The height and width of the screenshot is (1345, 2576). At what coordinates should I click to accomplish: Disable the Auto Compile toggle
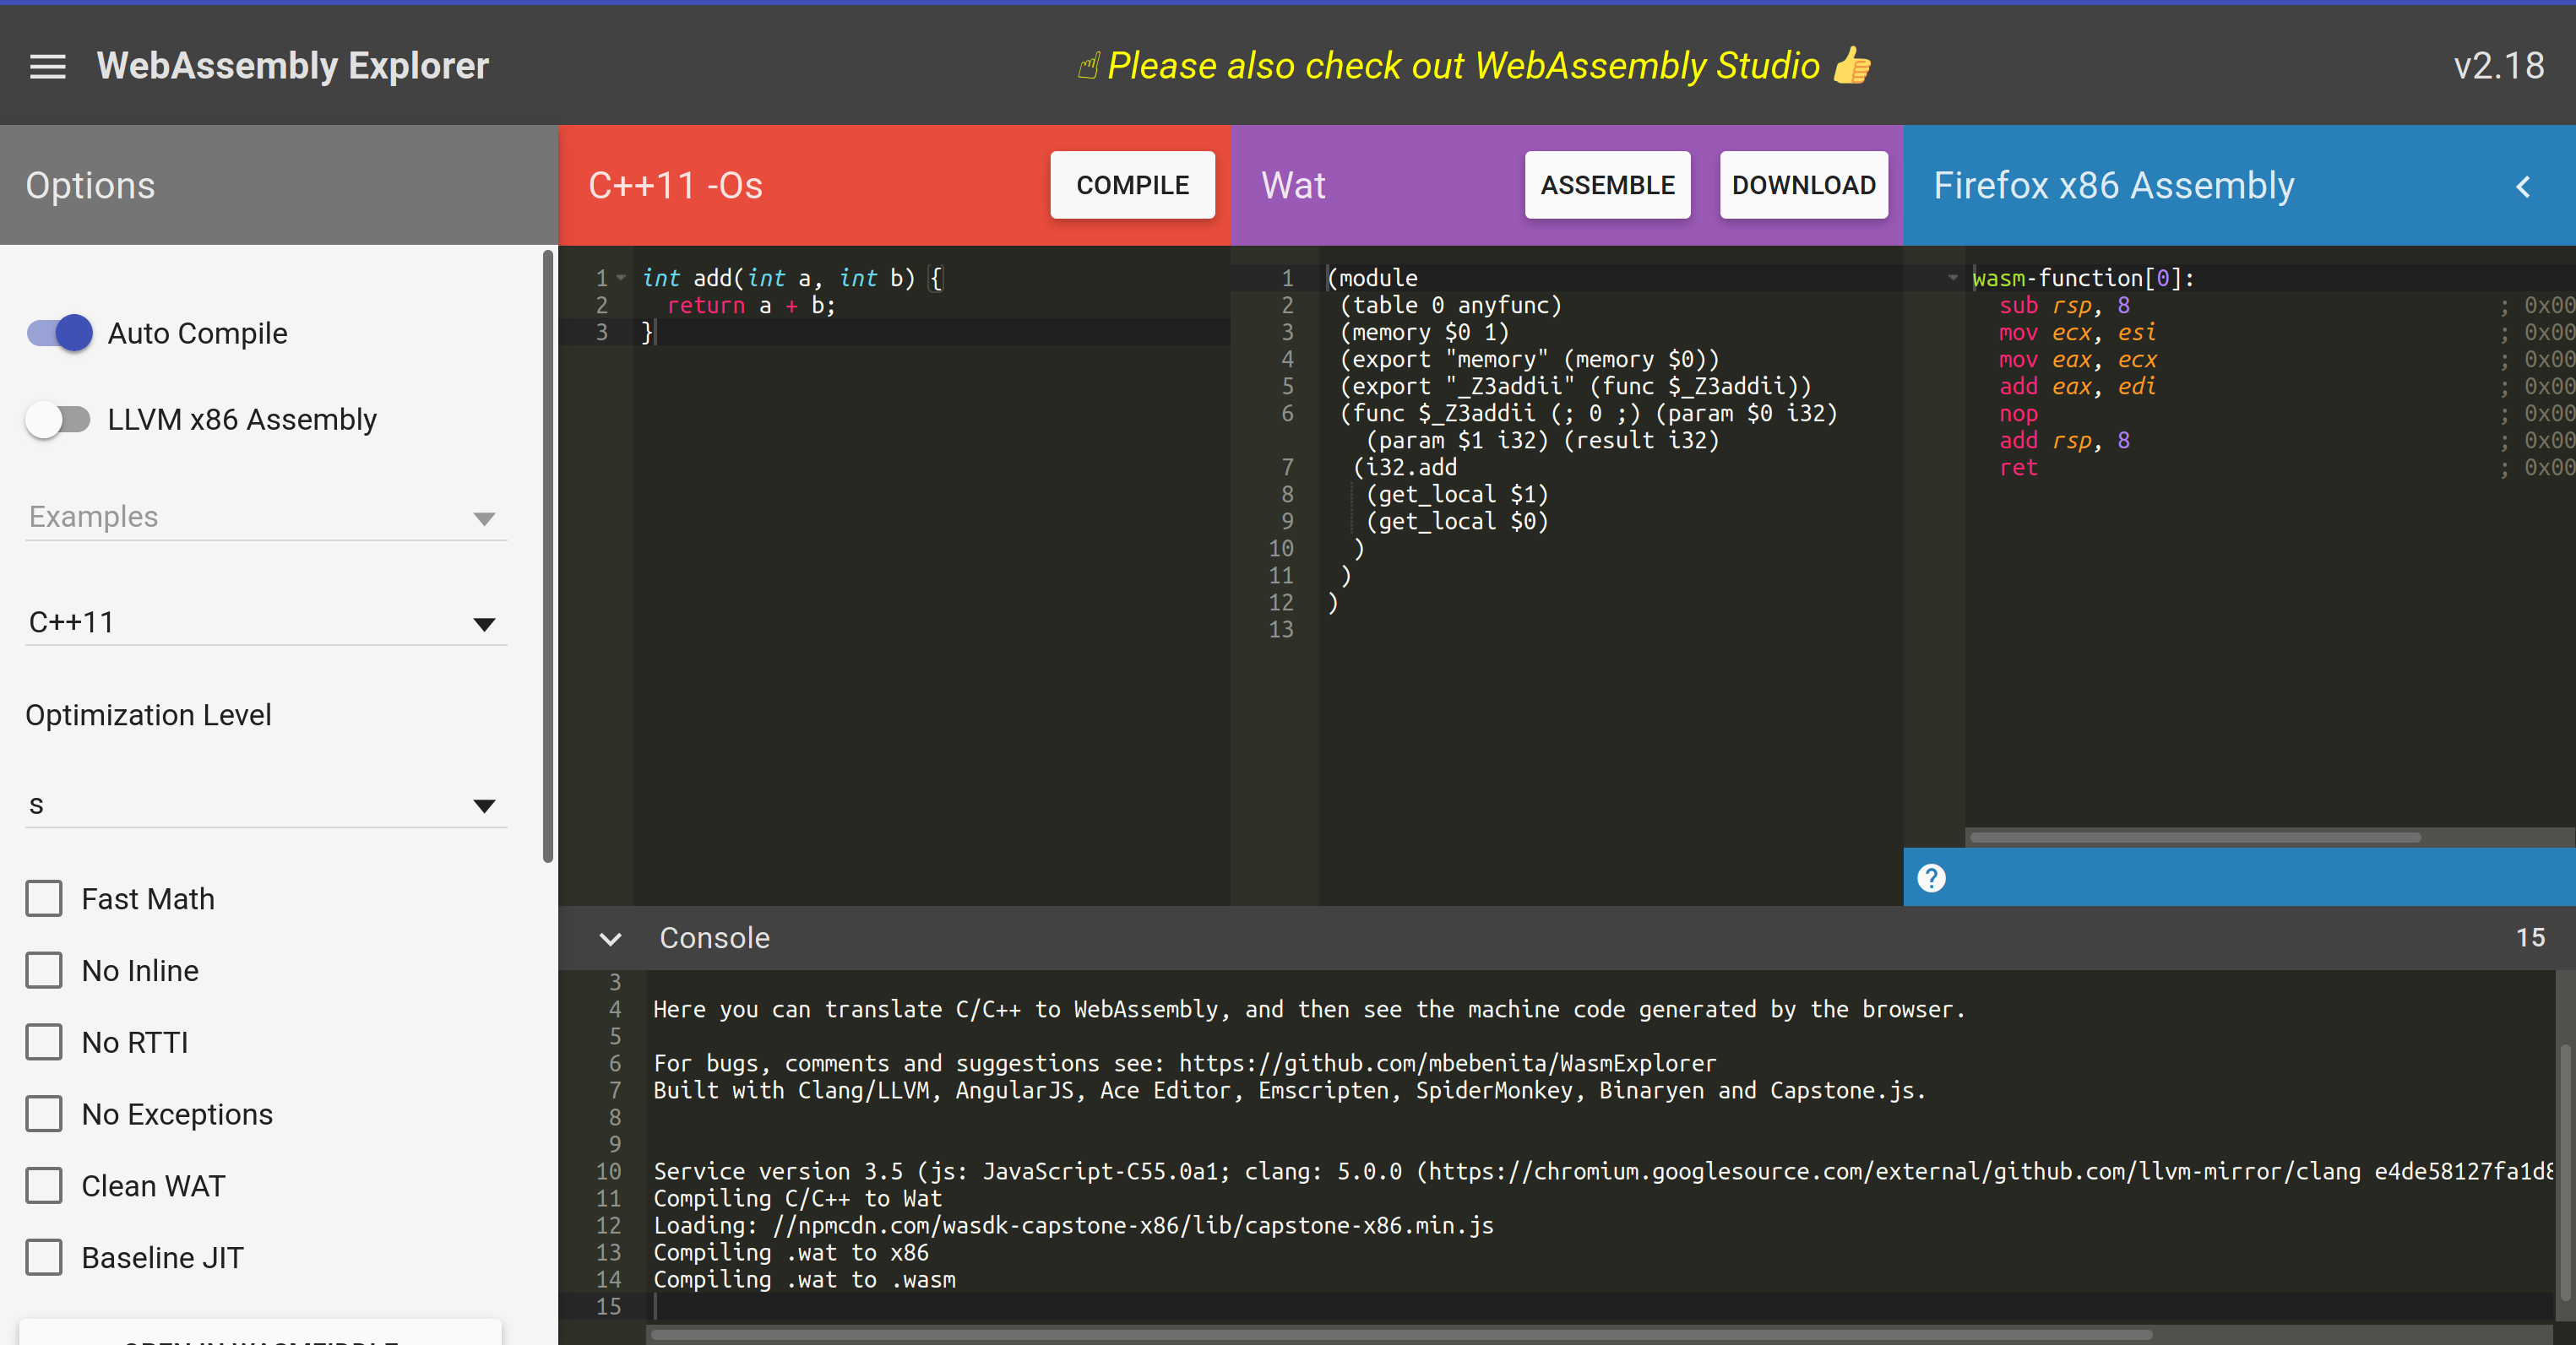(x=60, y=333)
